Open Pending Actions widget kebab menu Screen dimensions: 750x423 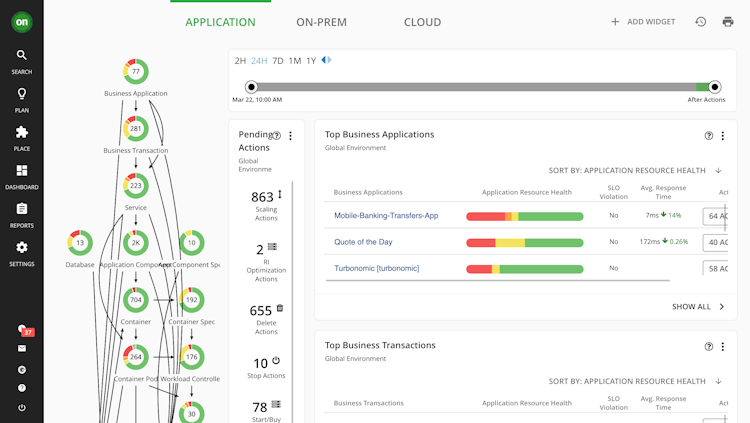pyautogui.click(x=290, y=136)
